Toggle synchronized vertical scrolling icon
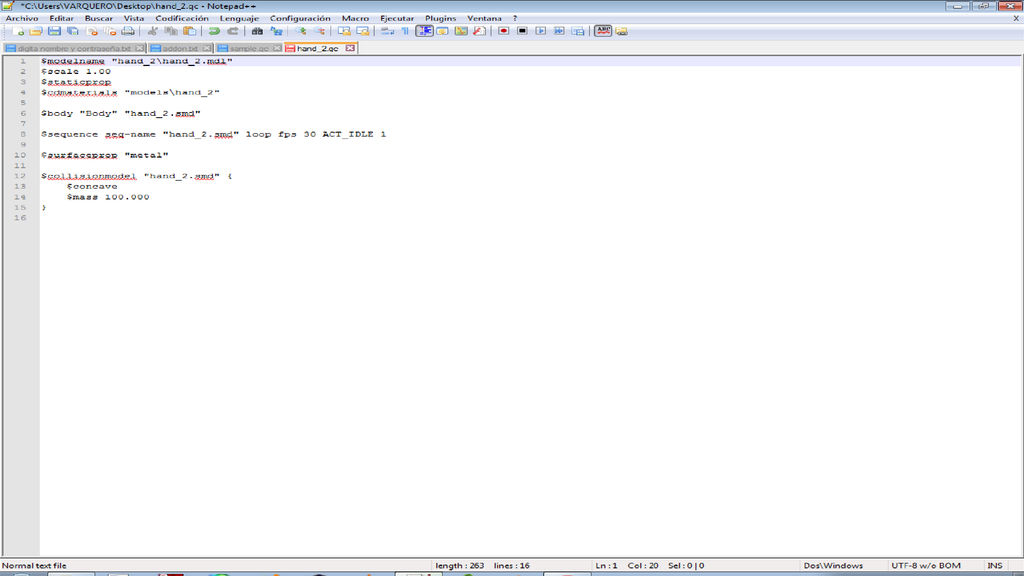 click(344, 31)
